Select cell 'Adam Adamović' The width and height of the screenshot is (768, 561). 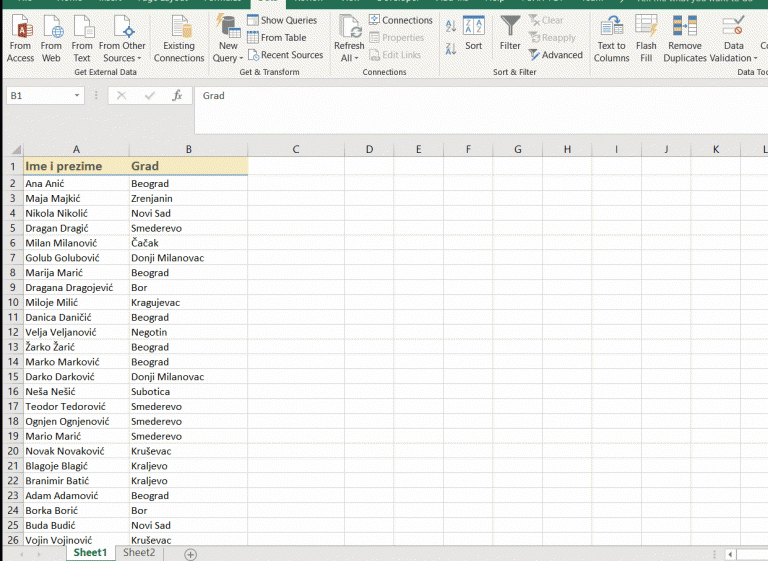[76, 495]
